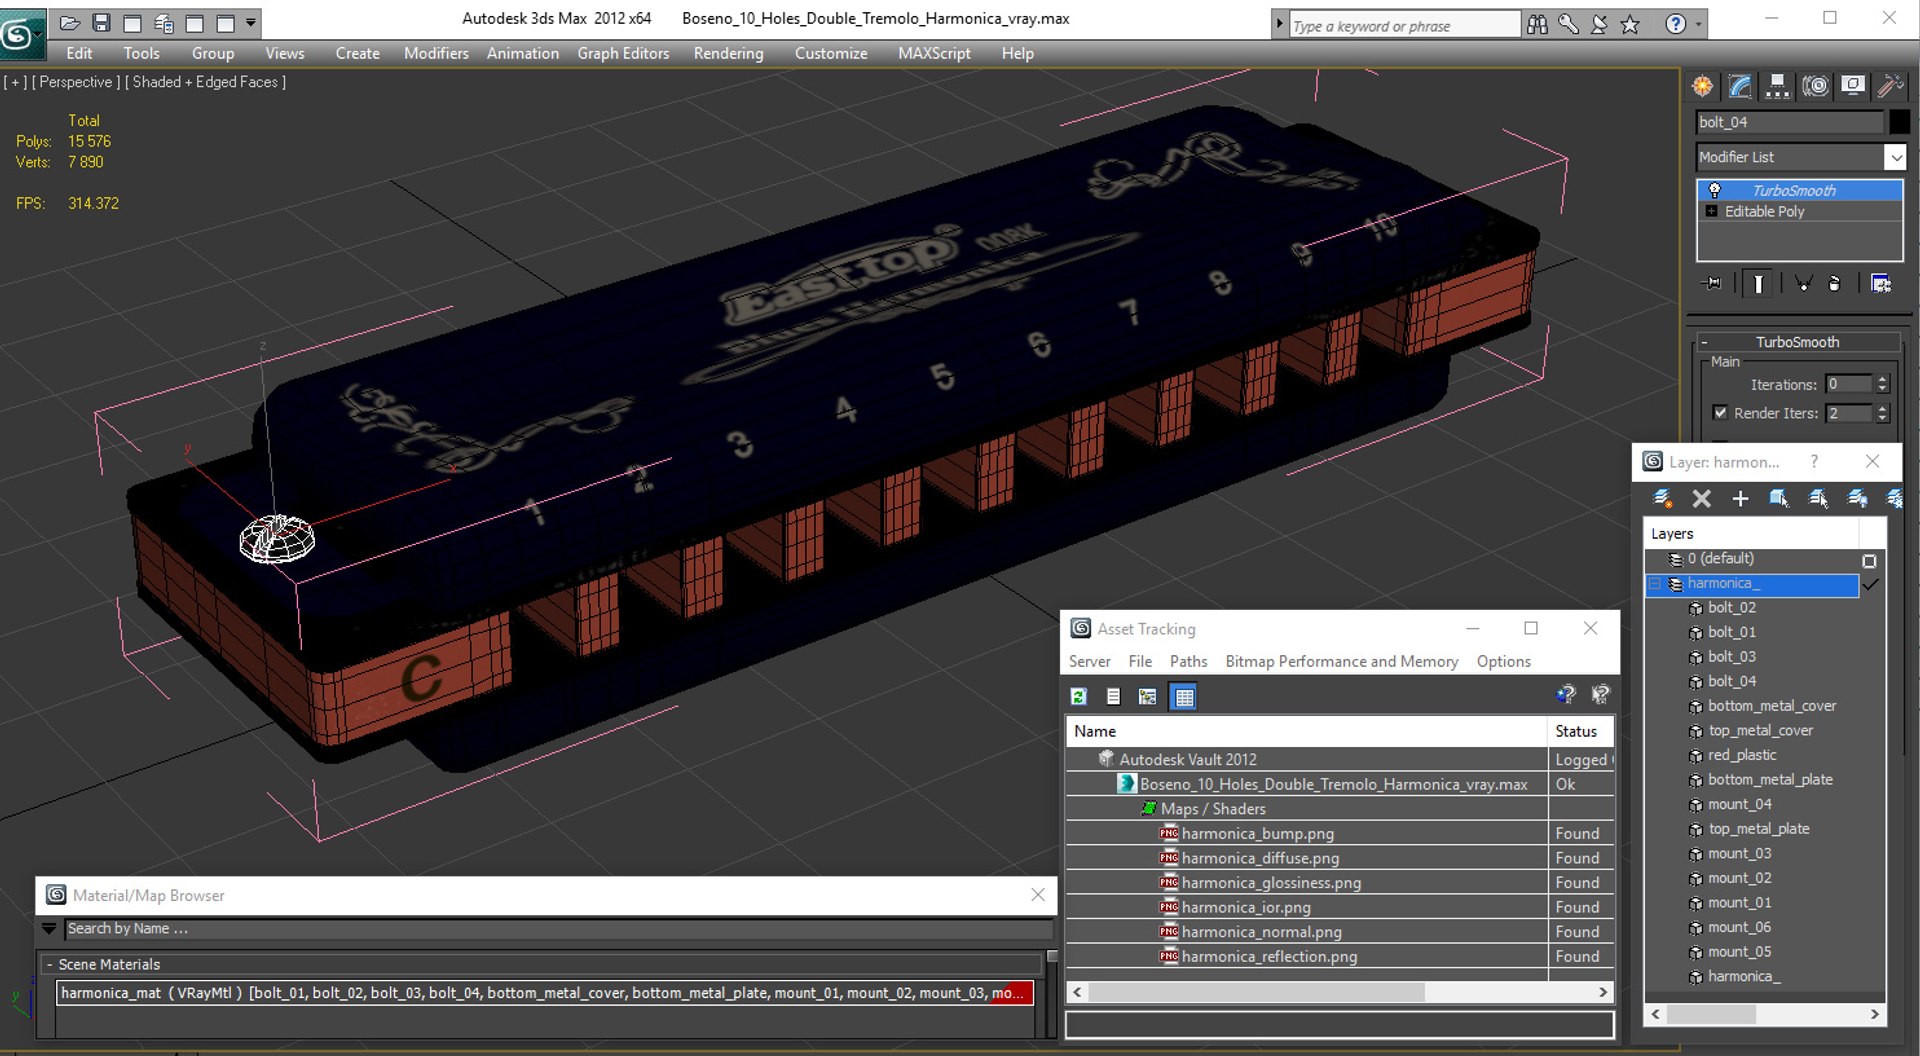Click the object name field bolt_04
This screenshot has height=1056, width=1920.
coord(1789,122)
